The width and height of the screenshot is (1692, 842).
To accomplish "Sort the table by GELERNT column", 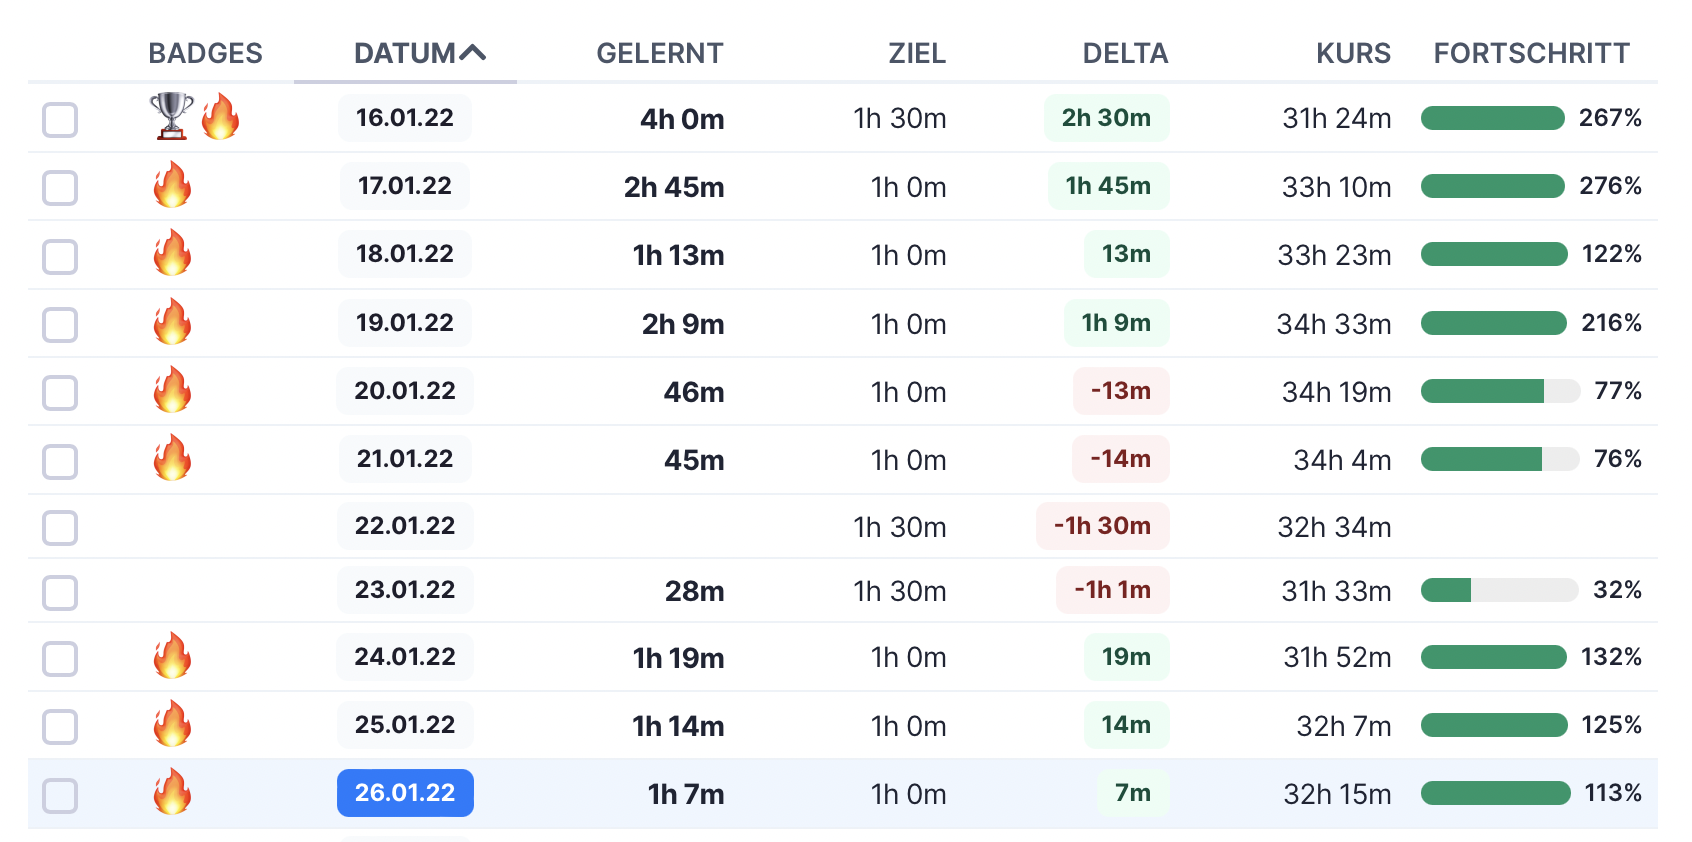I will click(x=659, y=53).
